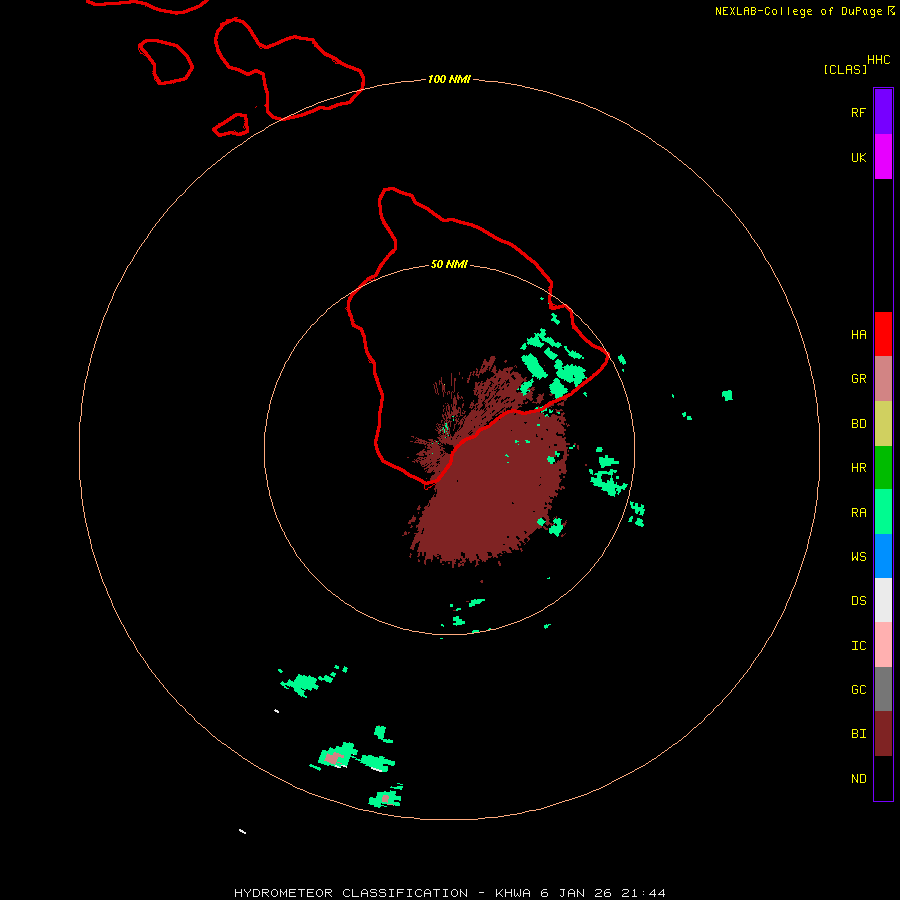Click the RF legend label
Image resolution: width=900 pixels, height=900 pixels.
[x=858, y=112]
